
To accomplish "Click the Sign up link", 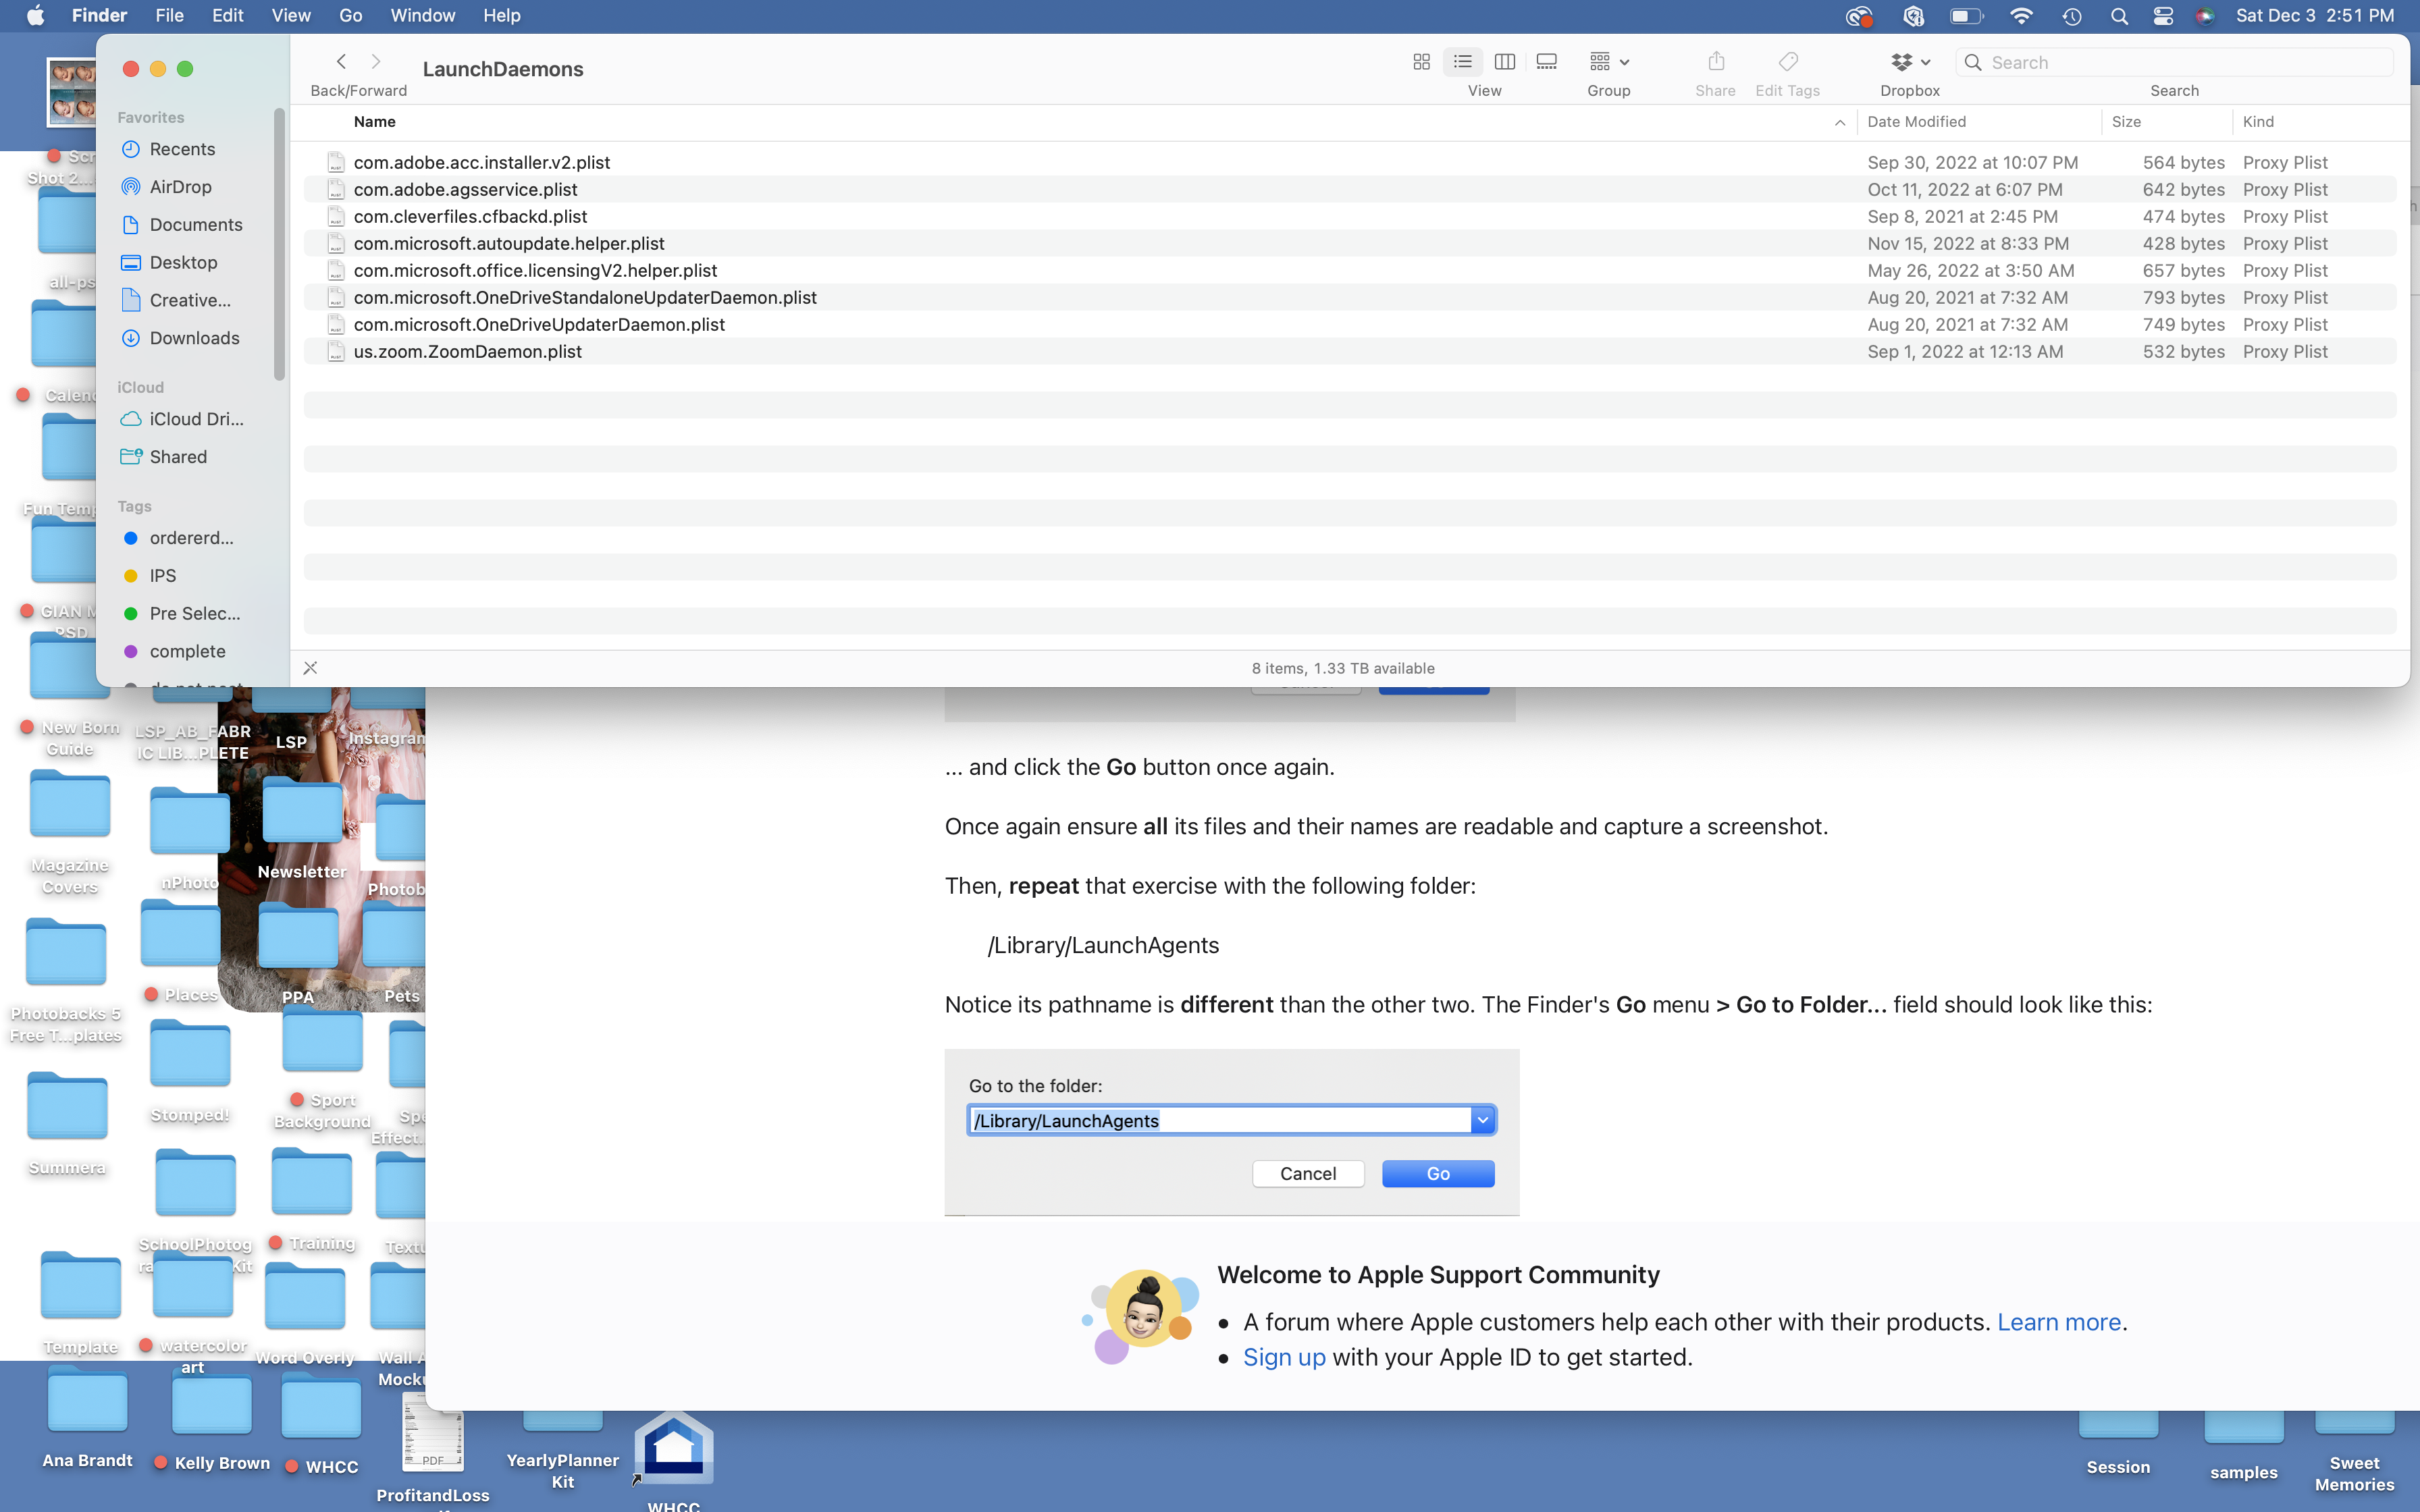I will [x=1284, y=1357].
